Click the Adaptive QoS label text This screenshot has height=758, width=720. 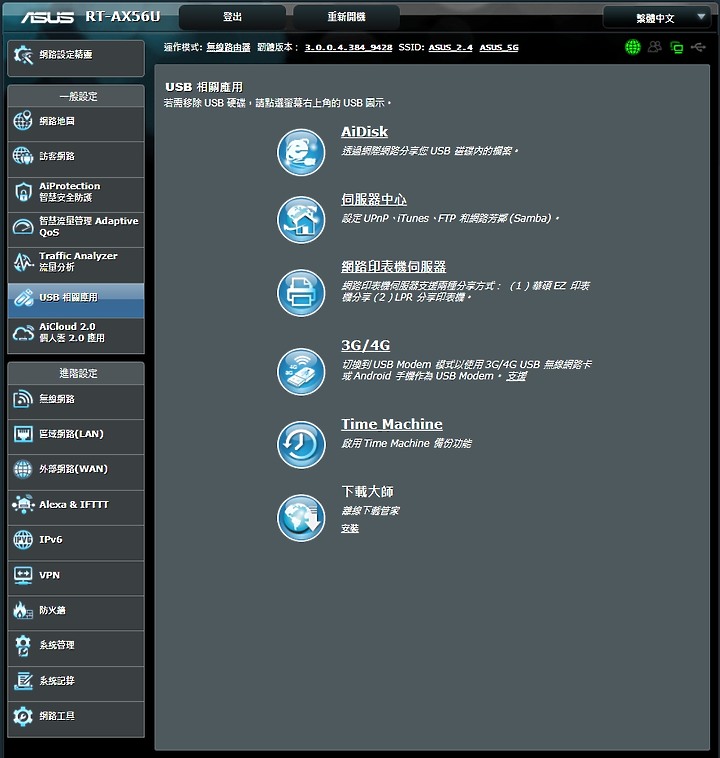pos(88,226)
